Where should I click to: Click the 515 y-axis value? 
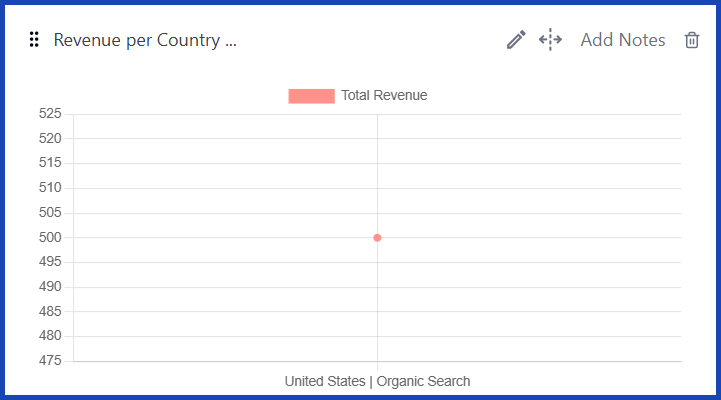tap(50, 163)
